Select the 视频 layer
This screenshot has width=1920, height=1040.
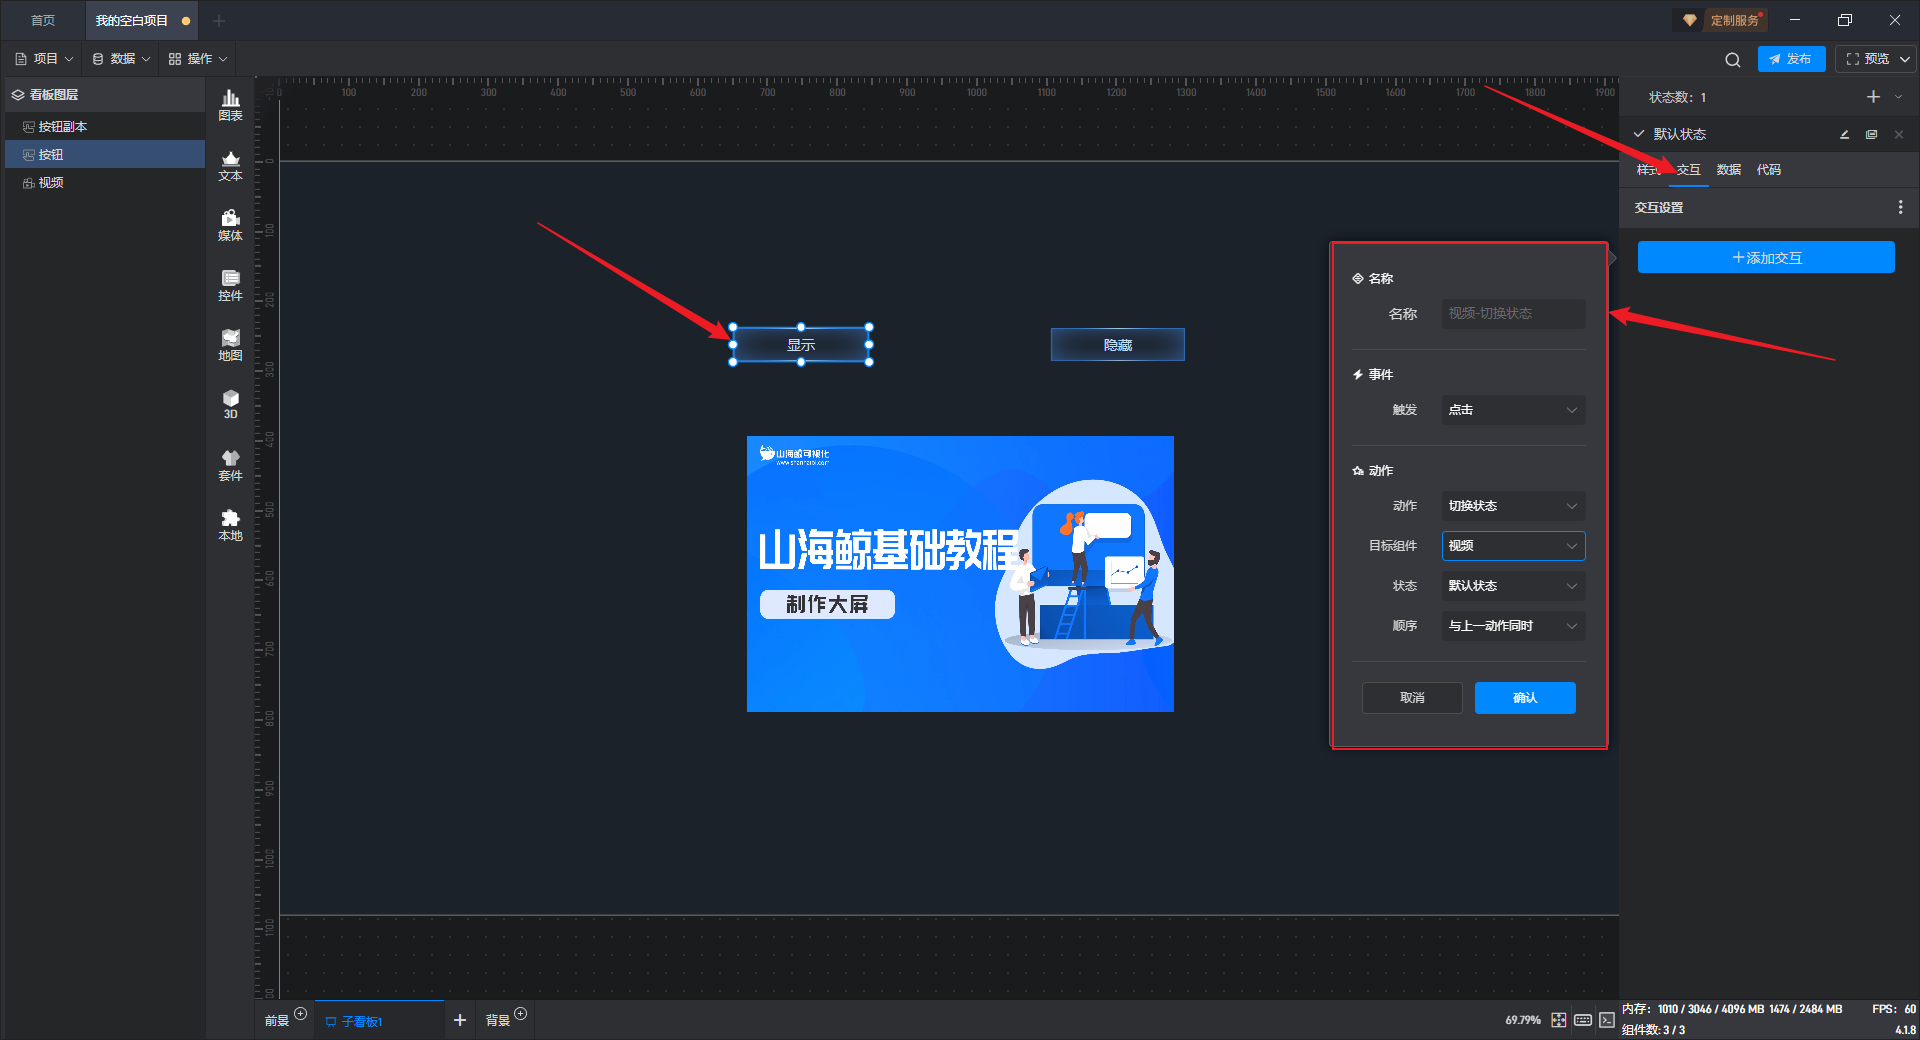pos(105,183)
